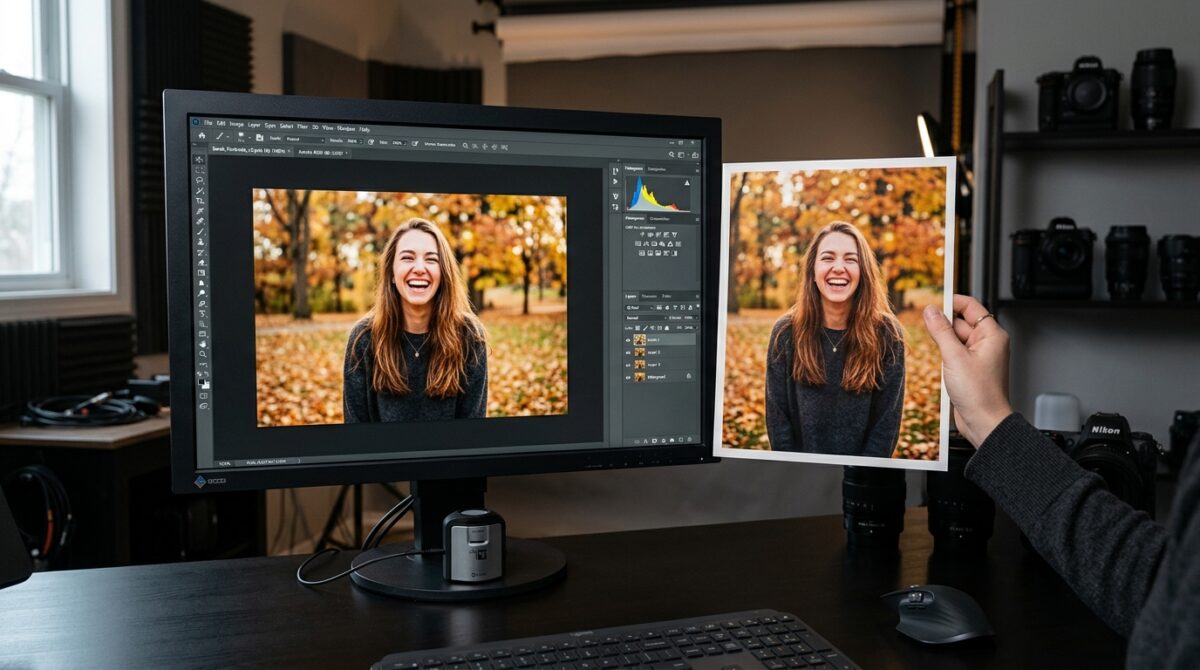Open the File menu

pos(208,123)
